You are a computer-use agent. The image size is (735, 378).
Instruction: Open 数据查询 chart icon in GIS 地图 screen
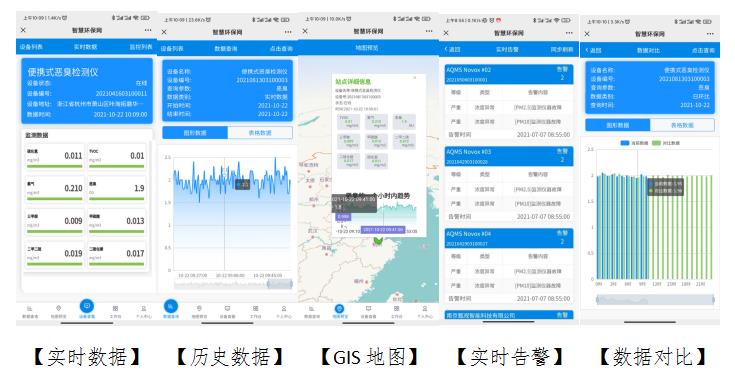[x=311, y=309]
